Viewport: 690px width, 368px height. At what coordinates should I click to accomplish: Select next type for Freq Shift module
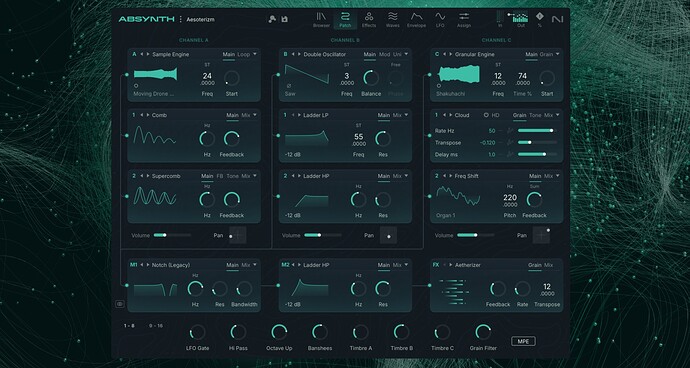pos(451,176)
